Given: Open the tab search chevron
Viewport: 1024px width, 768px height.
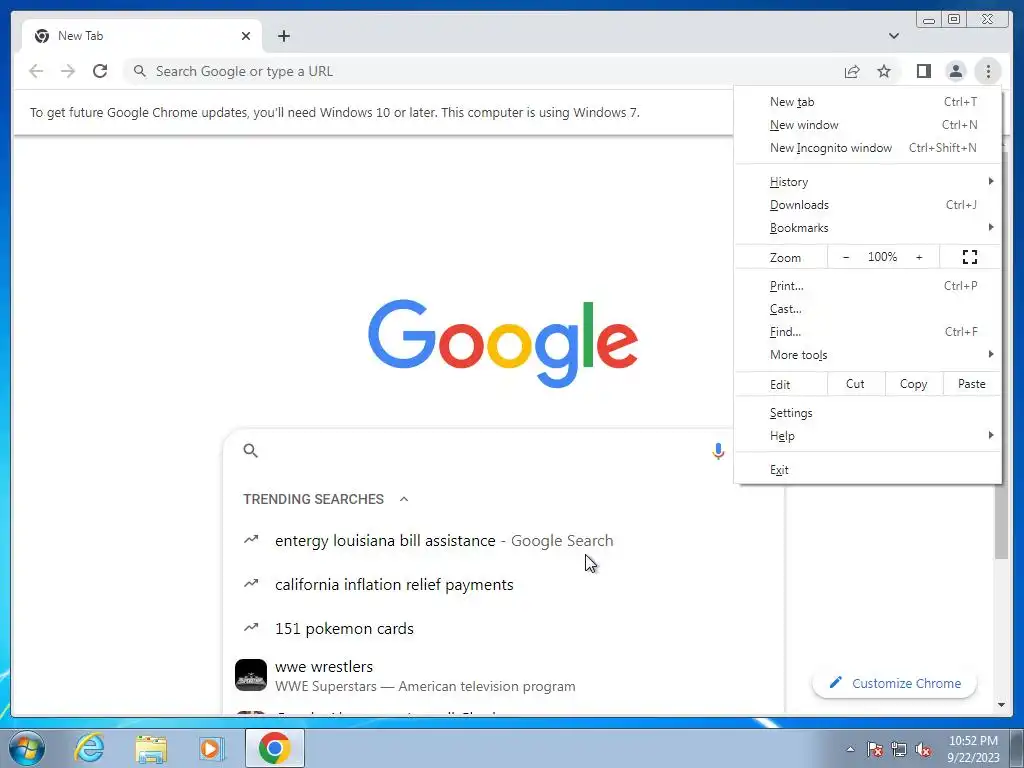Looking at the screenshot, I should 893,36.
